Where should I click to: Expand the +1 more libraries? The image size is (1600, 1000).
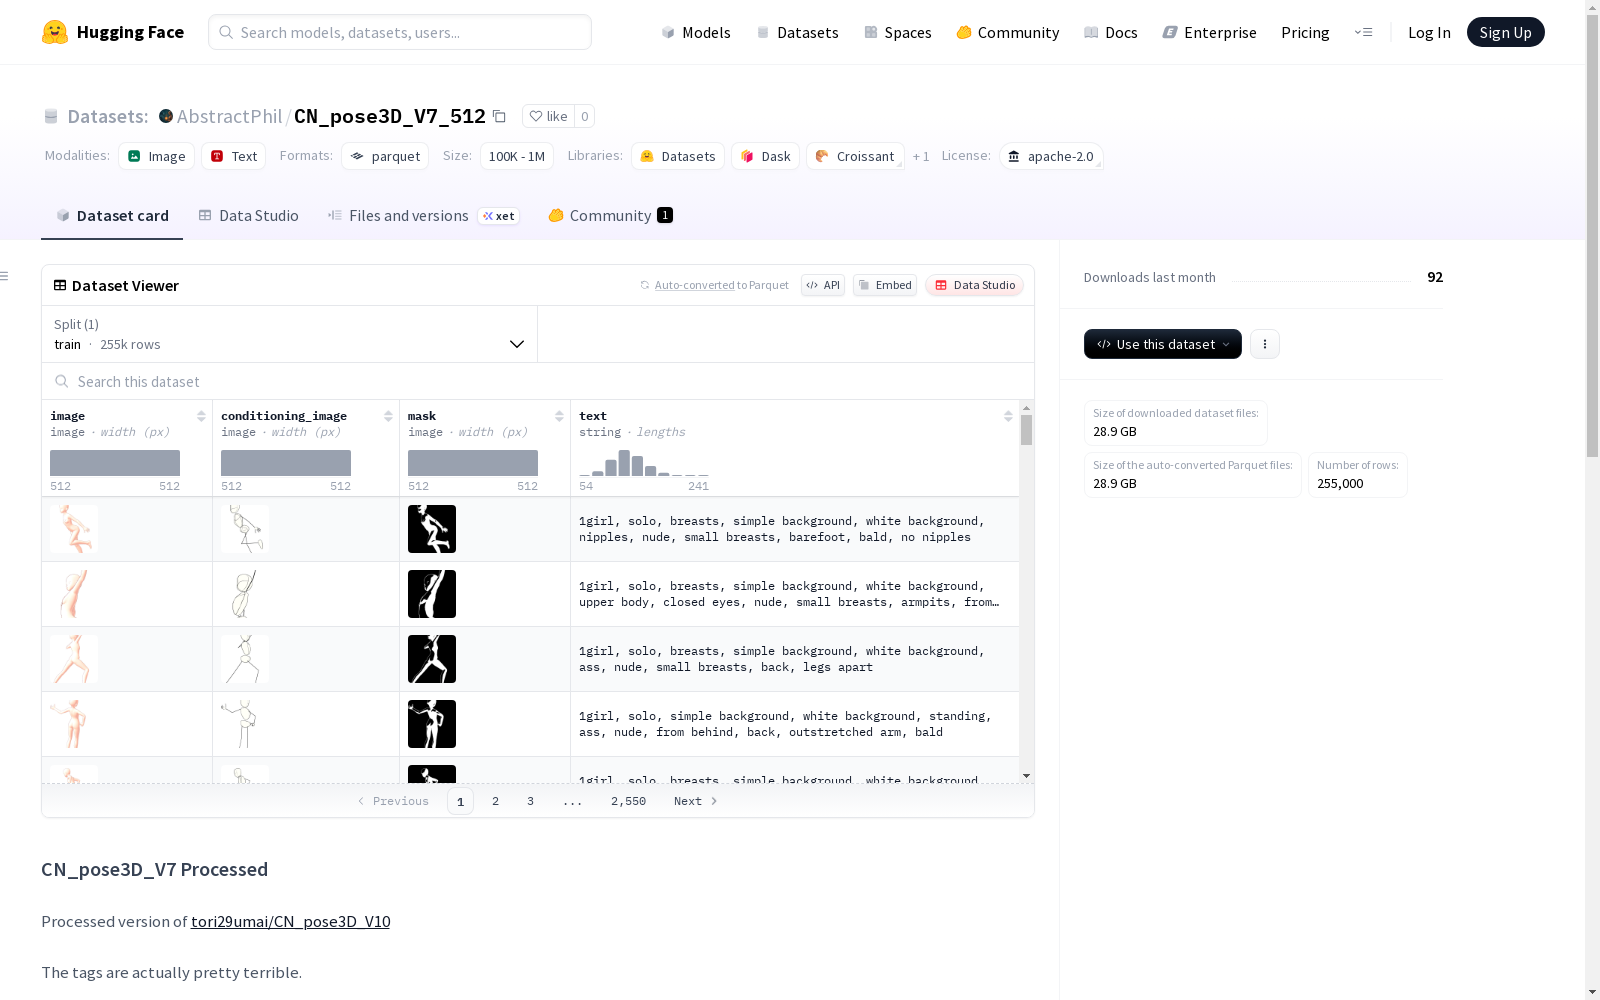tap(921, 157)
